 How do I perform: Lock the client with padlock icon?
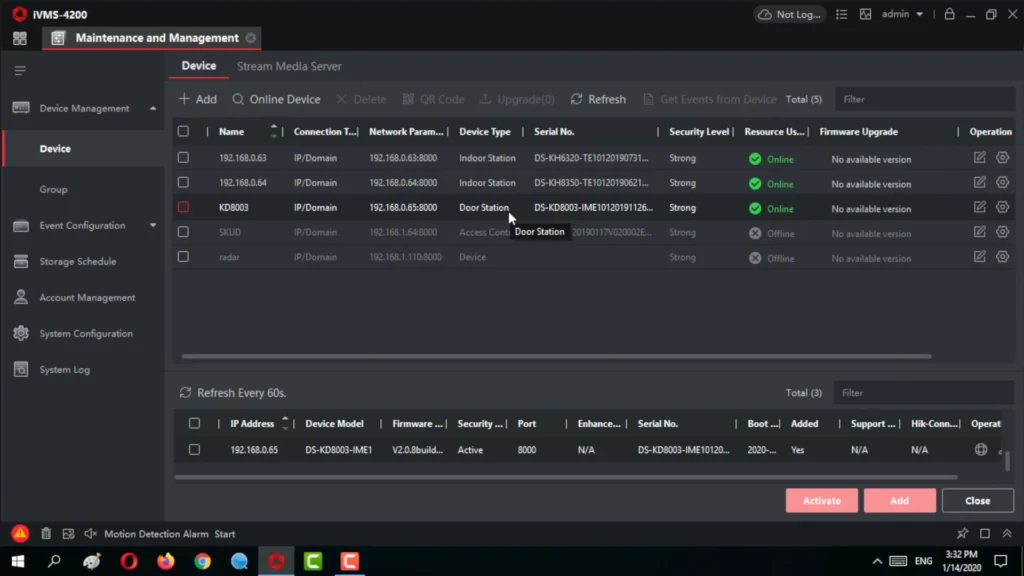[950, 14]
